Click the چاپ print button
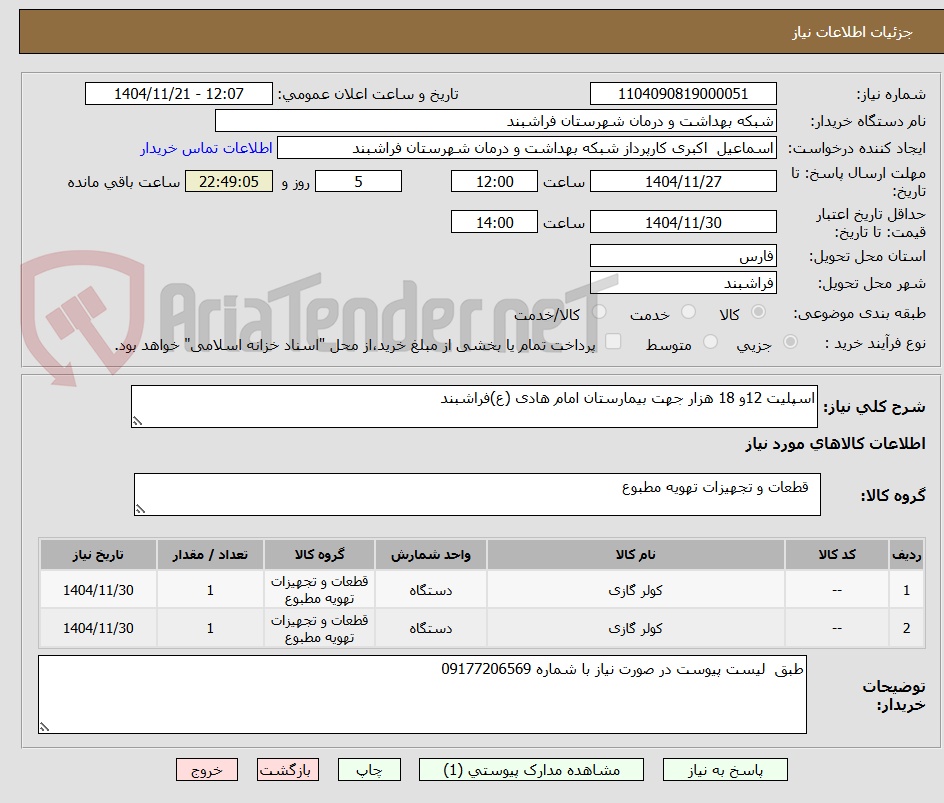The height and width of the screenshot is (803, 944). [x=369, y=770]
